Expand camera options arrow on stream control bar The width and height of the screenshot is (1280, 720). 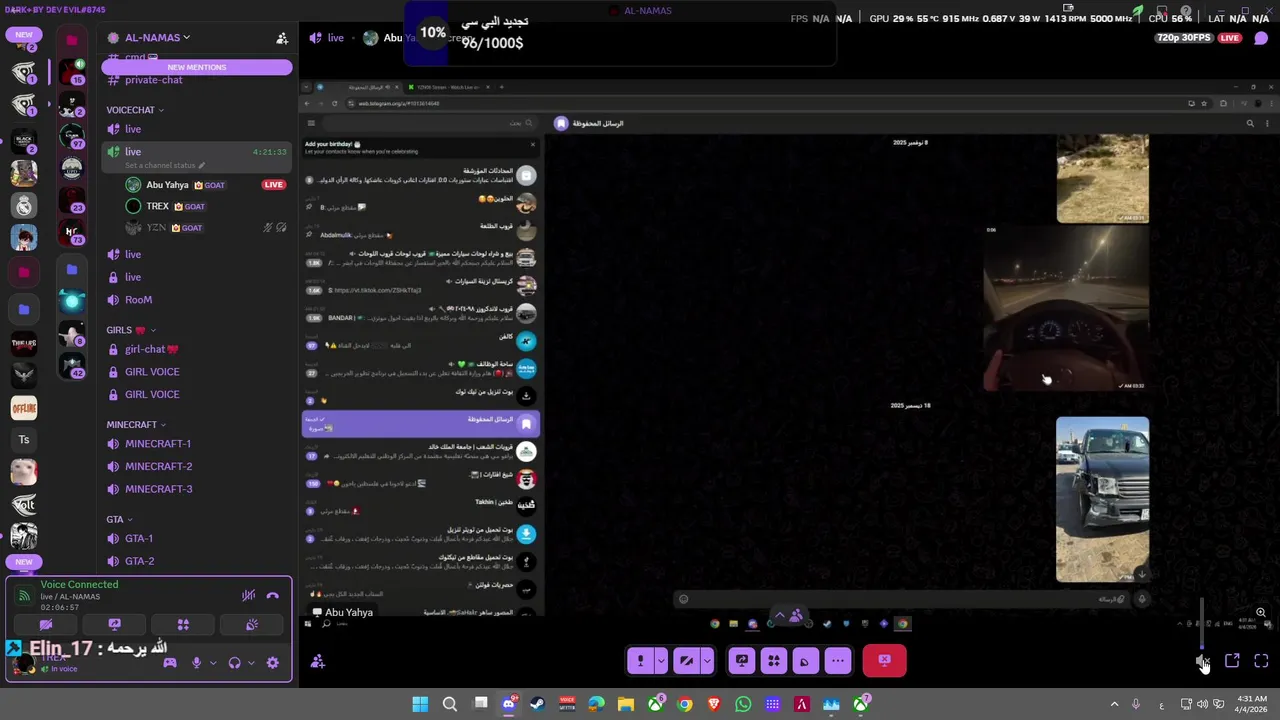click(707, 660)
